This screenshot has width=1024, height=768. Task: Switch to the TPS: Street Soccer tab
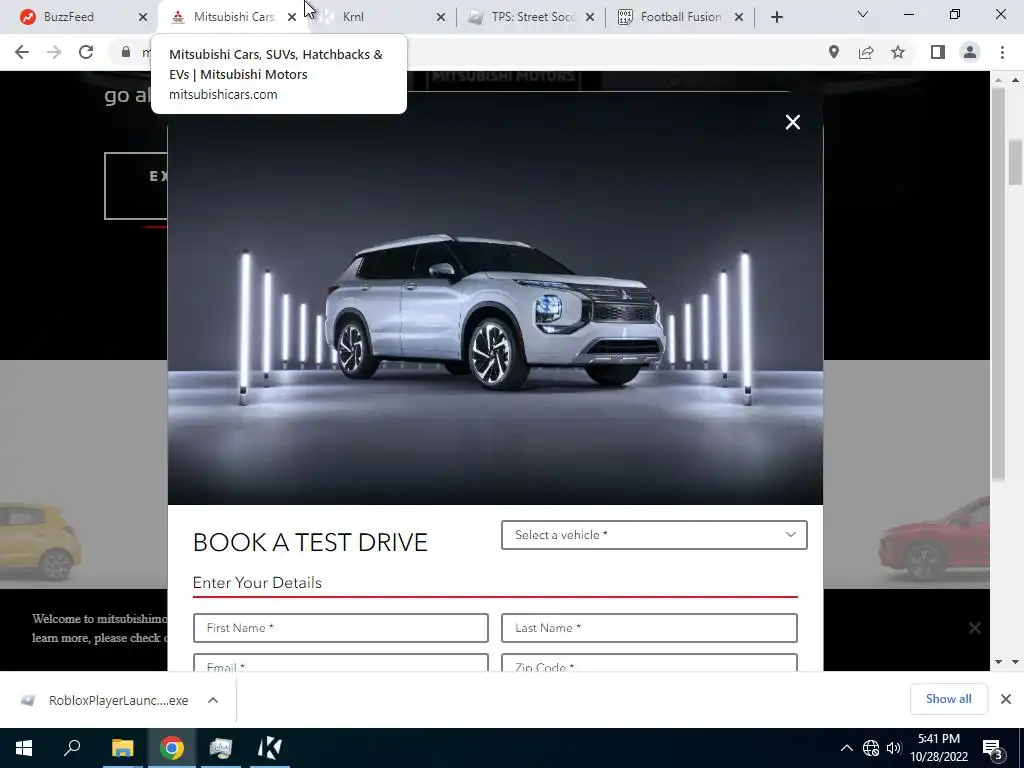point(530,17)
